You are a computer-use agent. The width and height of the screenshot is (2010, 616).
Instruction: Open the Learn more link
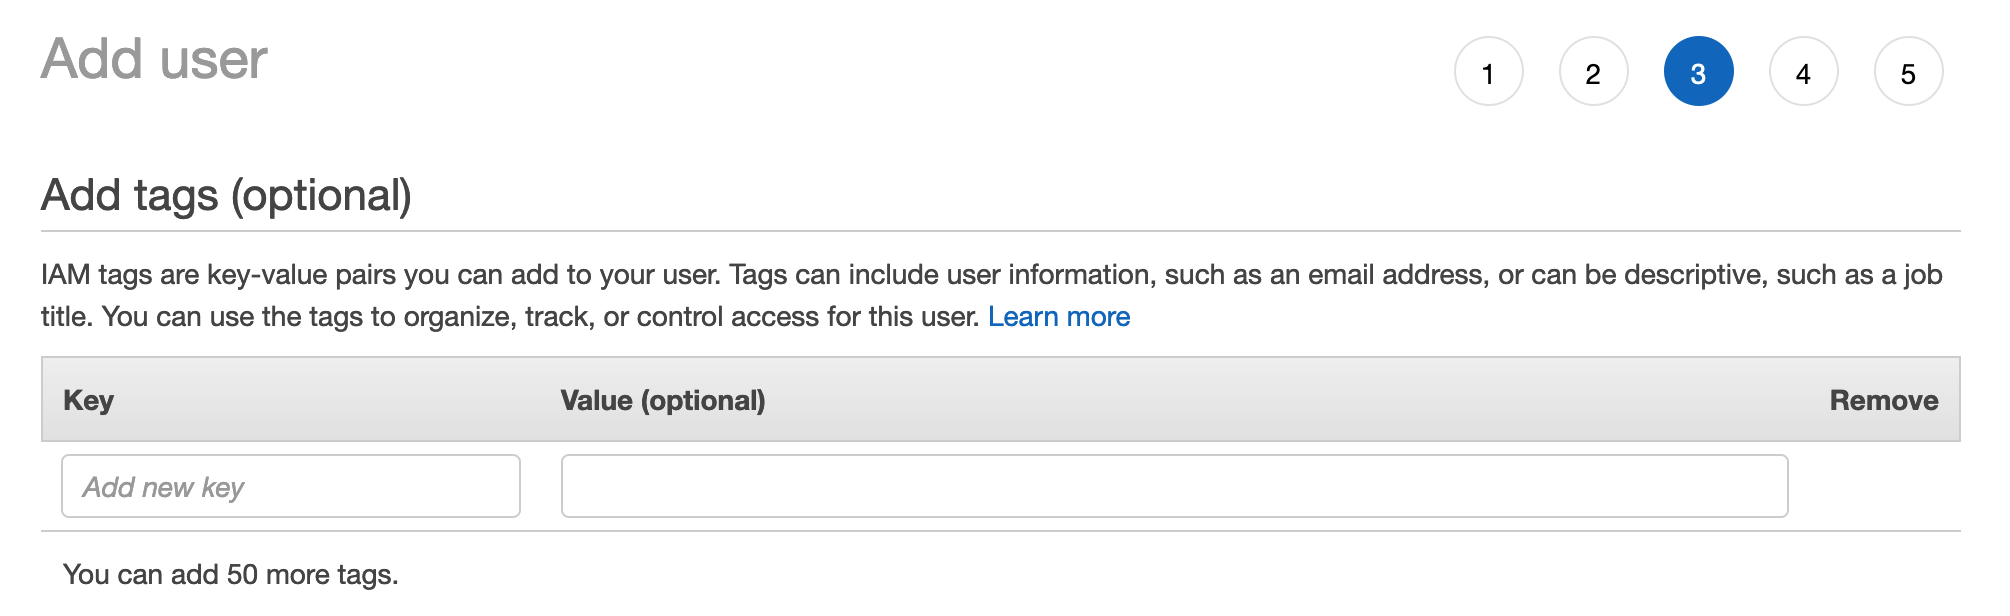coord(1059,317)
